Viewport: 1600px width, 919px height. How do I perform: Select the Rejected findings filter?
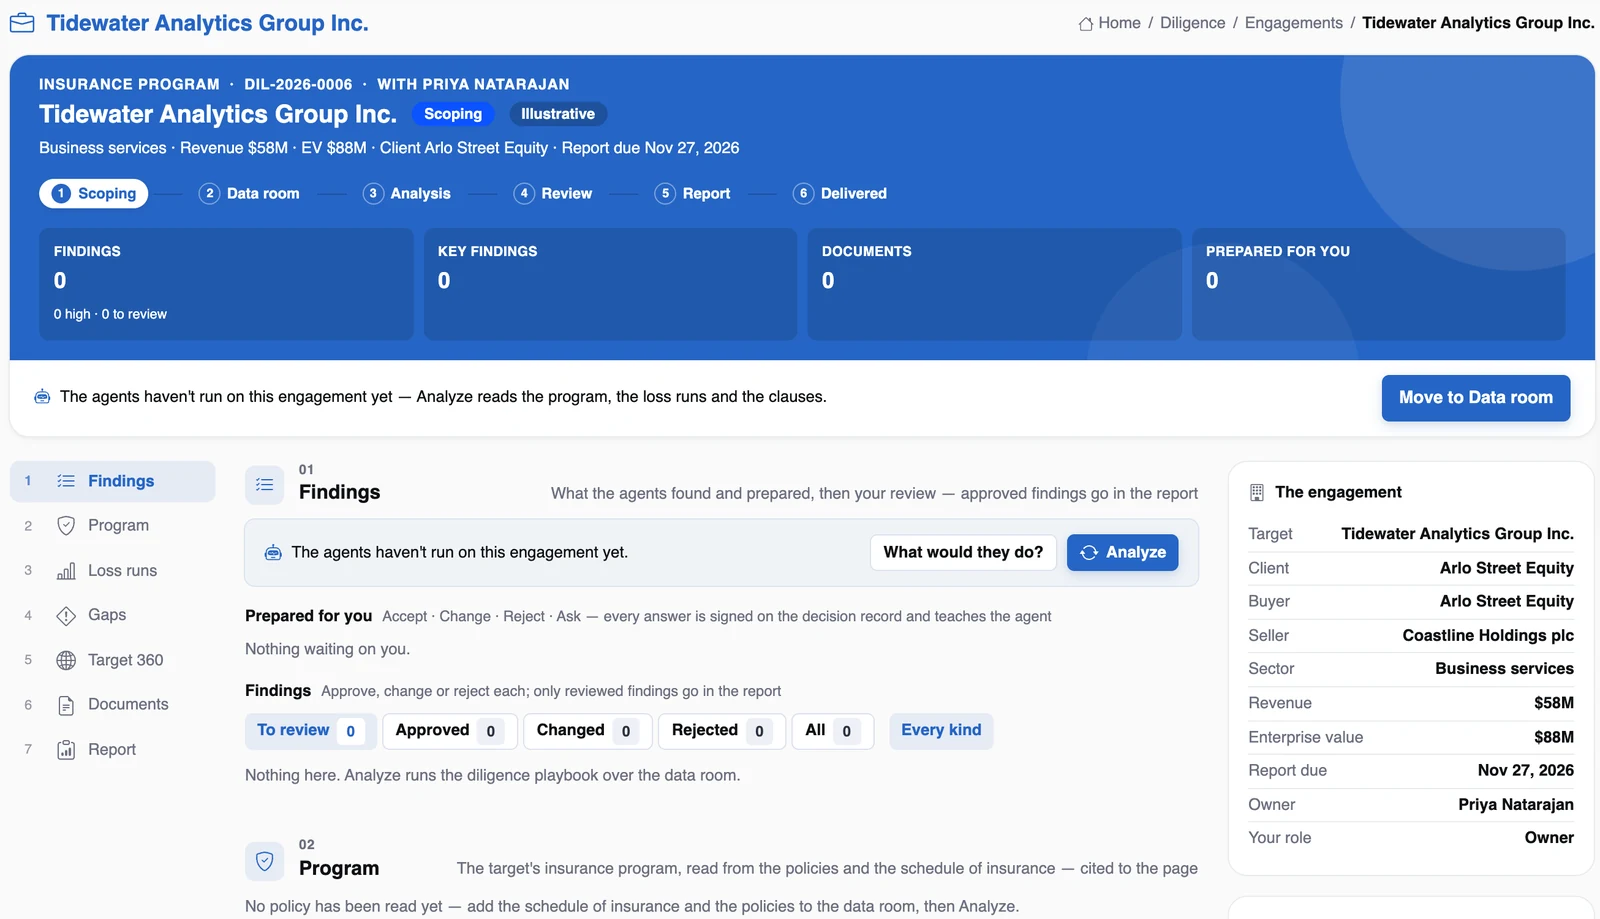[x=722, y=731]
